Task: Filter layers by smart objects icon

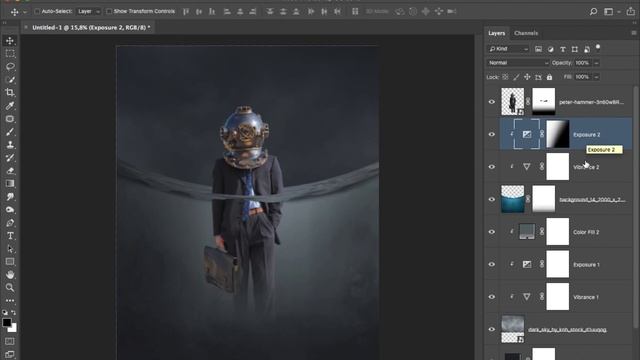Action: tap(587, 49)
